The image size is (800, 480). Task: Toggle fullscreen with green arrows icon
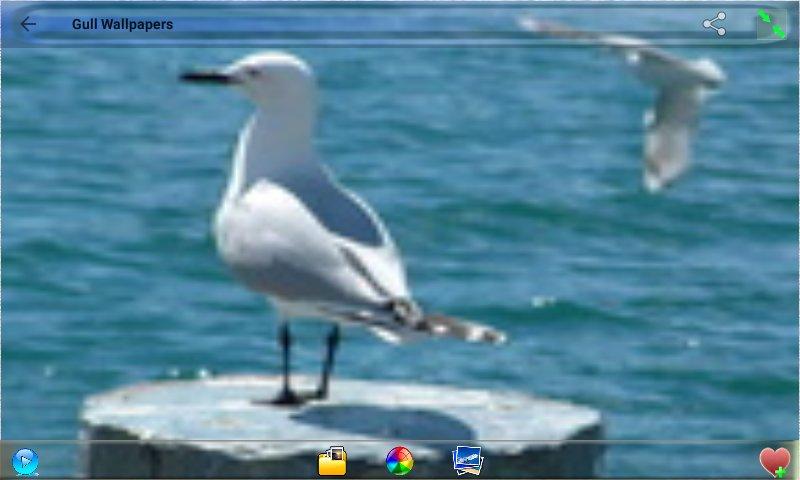[x=771, y=24]
